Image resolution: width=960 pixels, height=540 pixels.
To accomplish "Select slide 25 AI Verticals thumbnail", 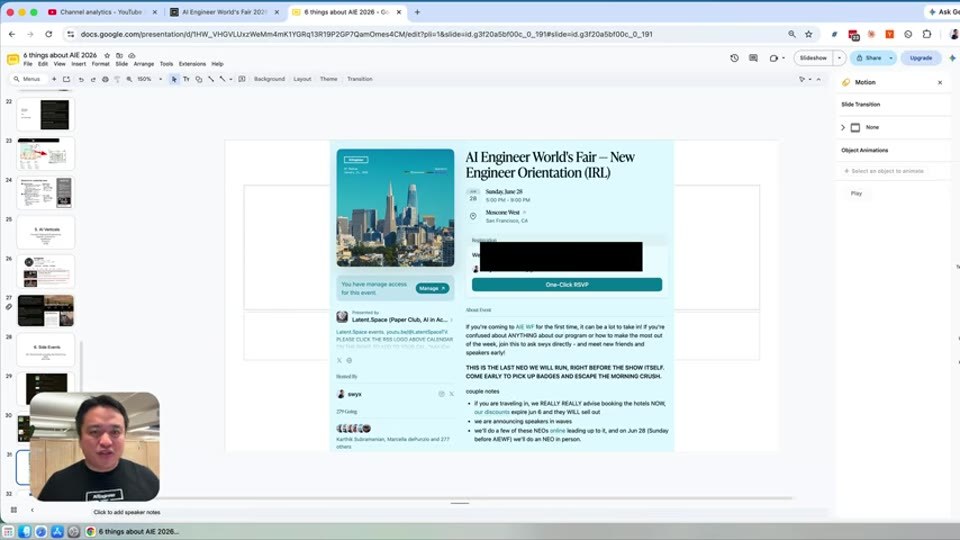I will (x=45, y=232).
